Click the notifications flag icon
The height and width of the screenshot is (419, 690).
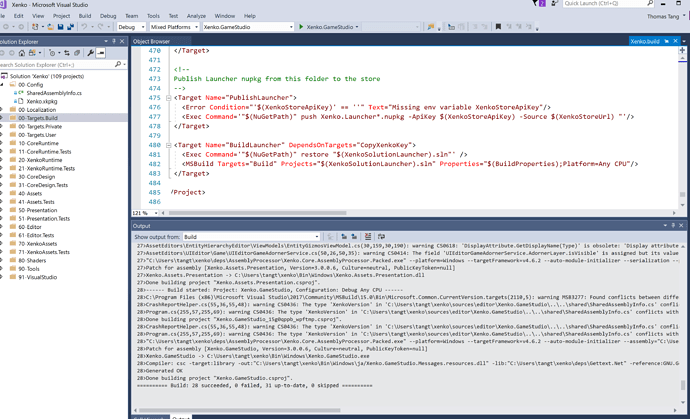point(536,4)
